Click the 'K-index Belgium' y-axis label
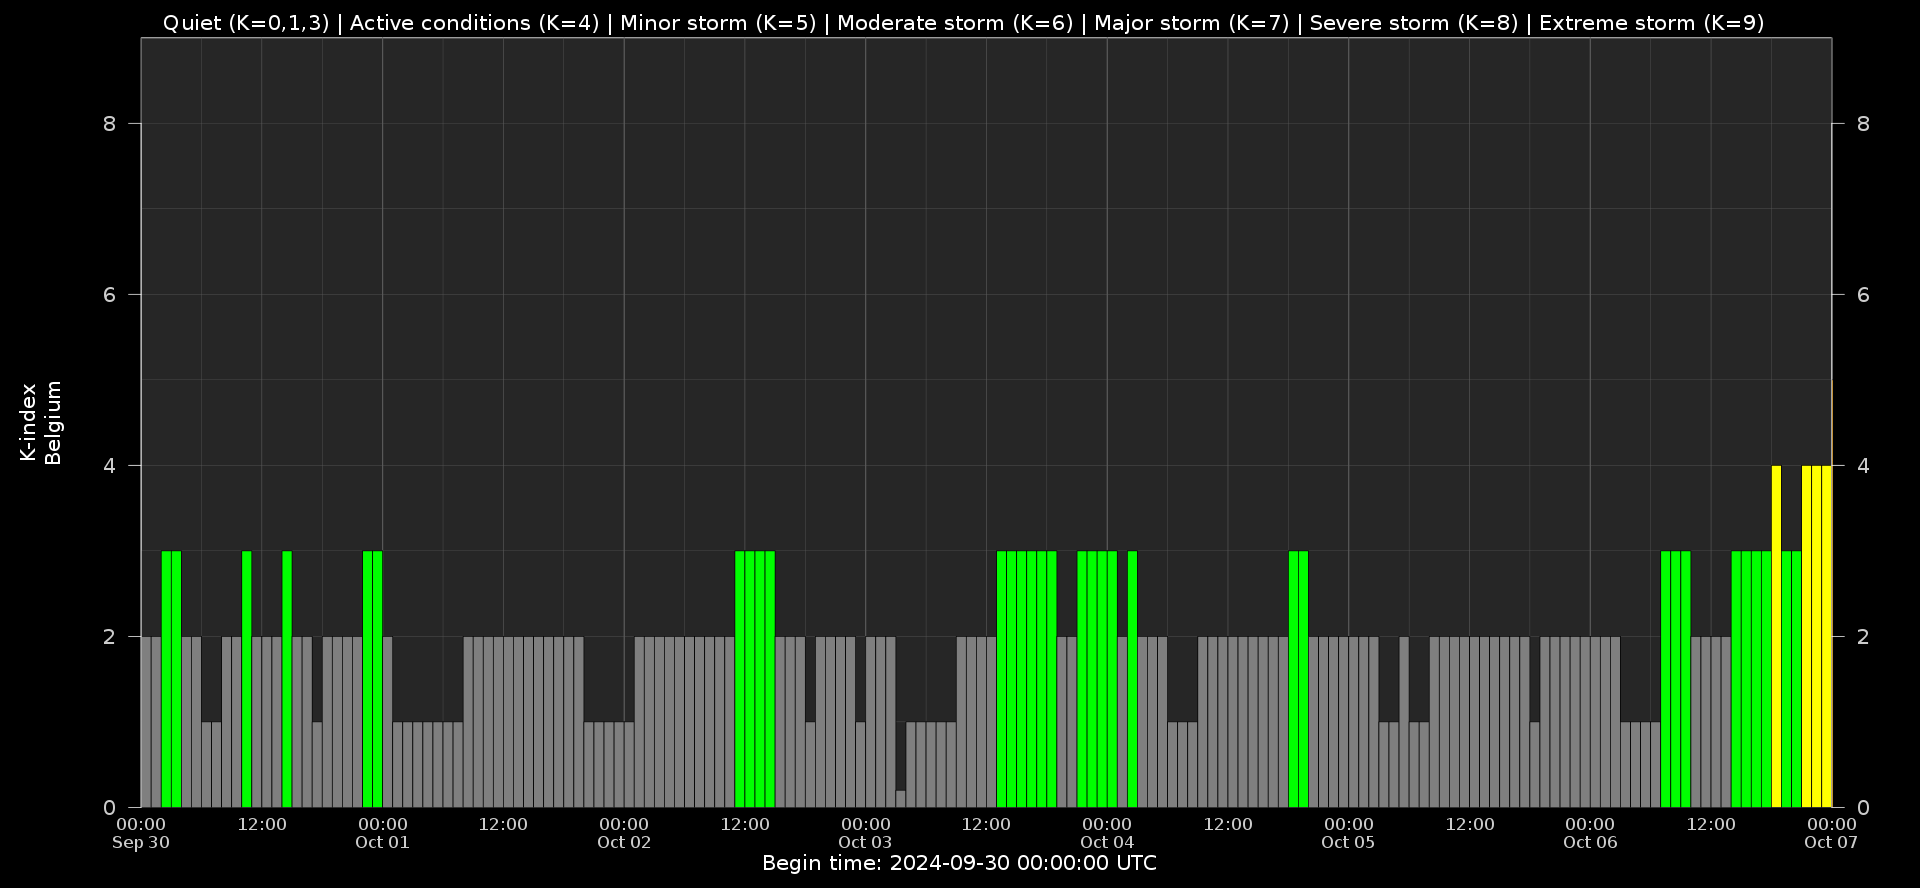This screenshot has height=888, width=1920. (x=41, y=422)
